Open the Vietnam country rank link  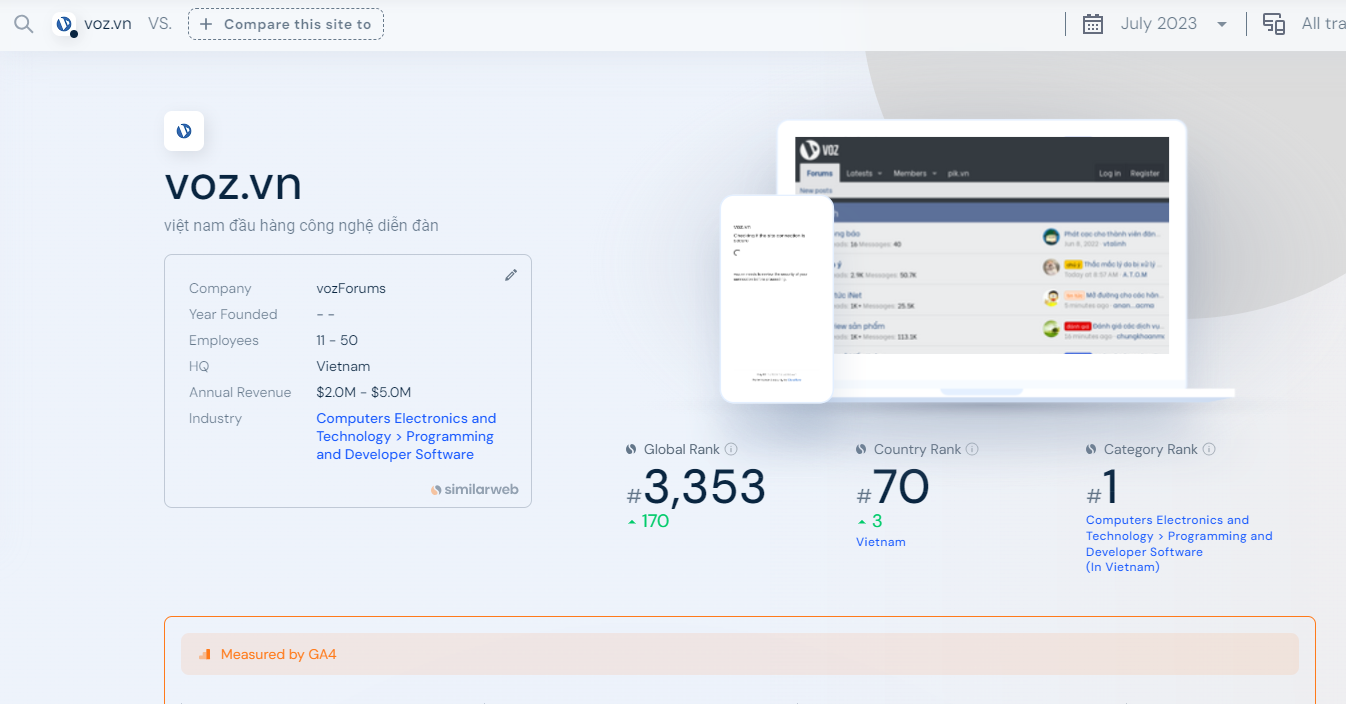pos(880,542)
